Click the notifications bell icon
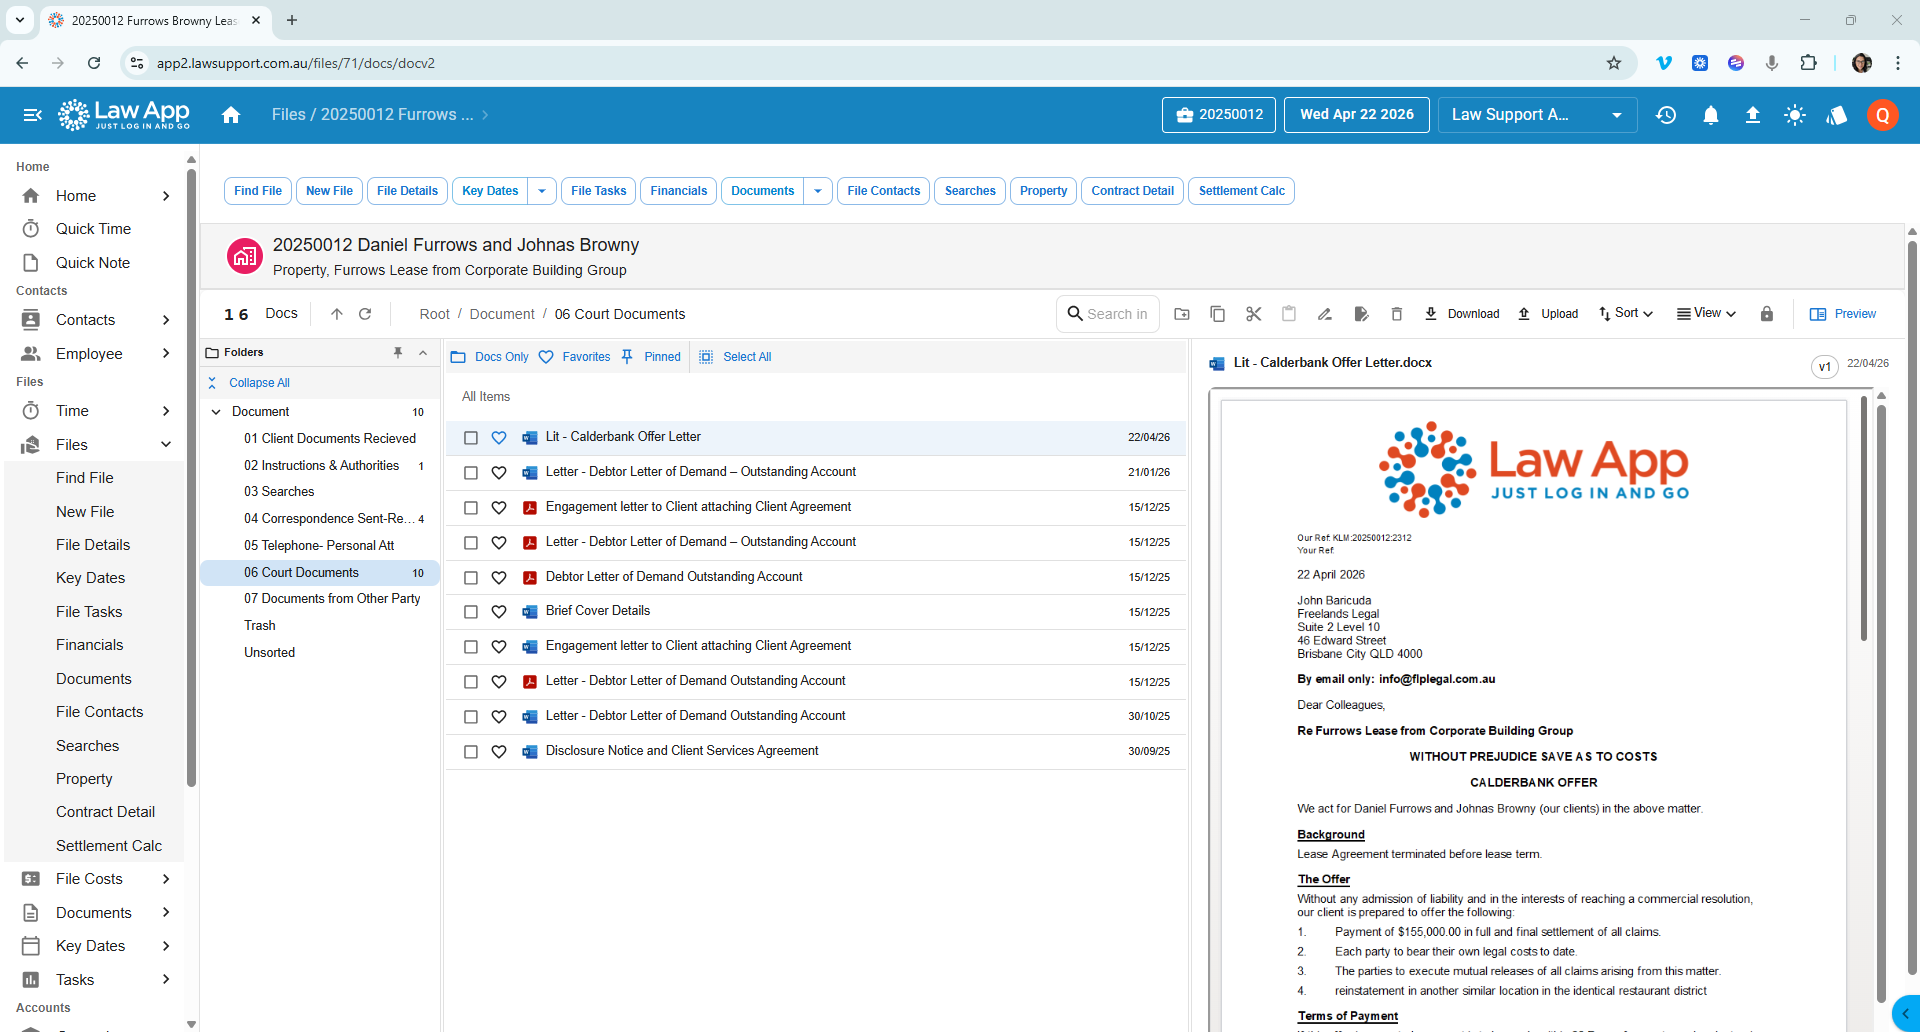Image resolution: width=1920 pixels, height=1032 pixels. 1710,115
